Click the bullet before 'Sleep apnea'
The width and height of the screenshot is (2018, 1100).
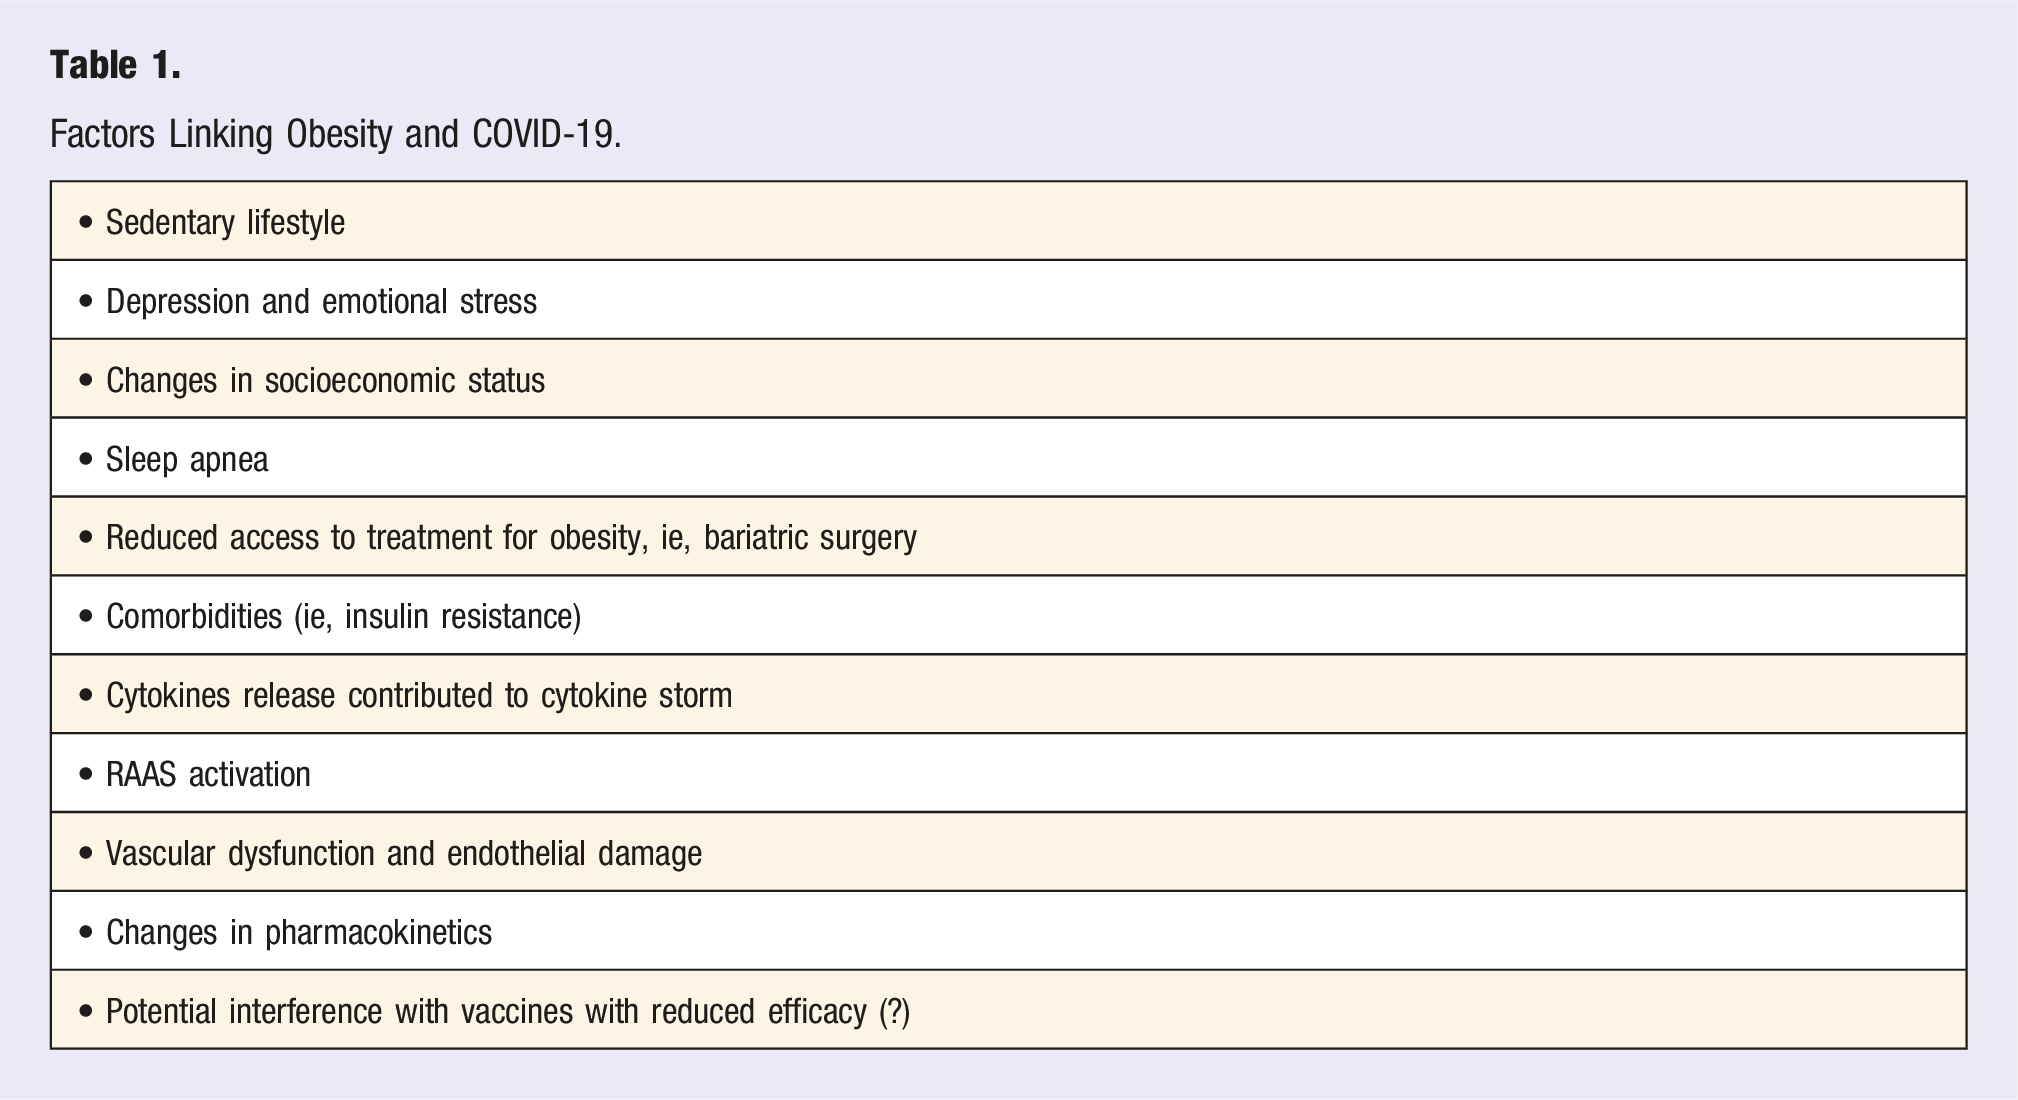click(x=86, y=459)
